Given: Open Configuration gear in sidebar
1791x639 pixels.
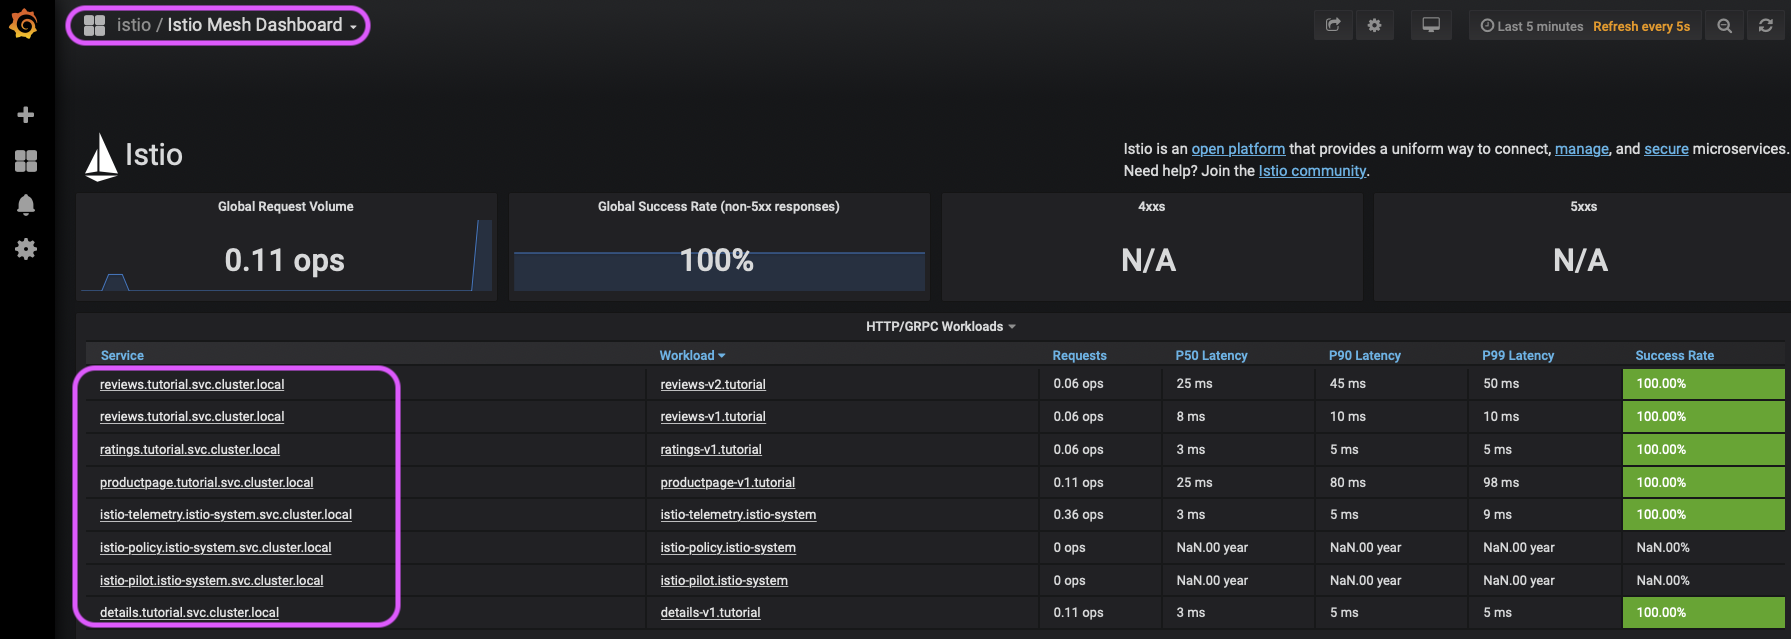Looking at the screenshot, I should point(26,249).
